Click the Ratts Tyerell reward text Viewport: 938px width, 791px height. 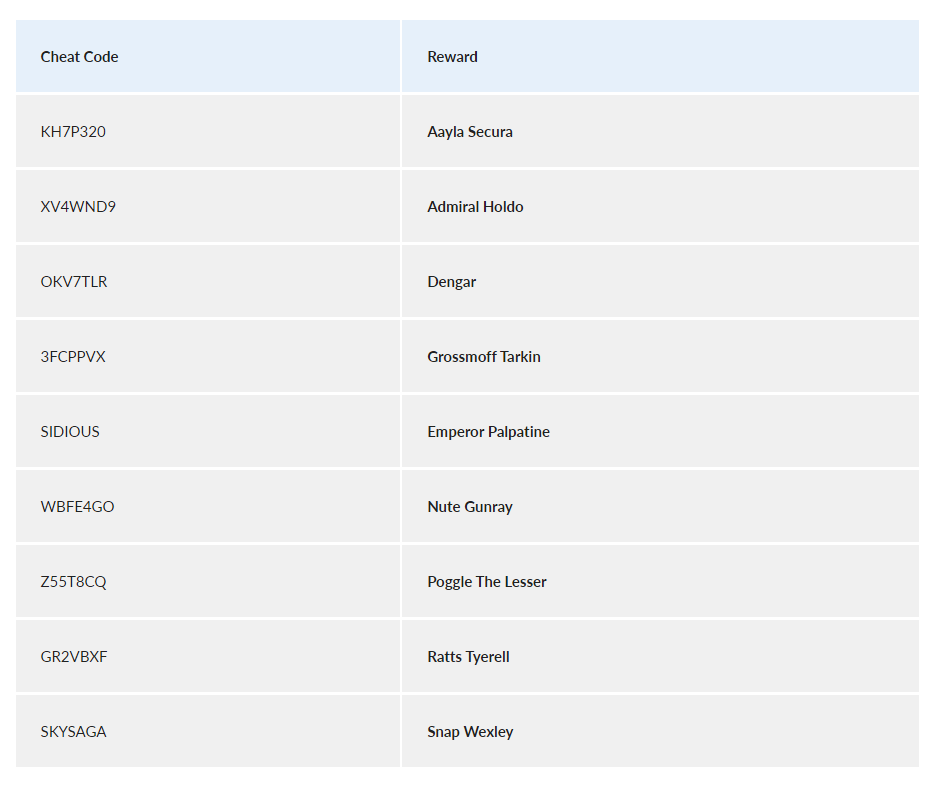[468, 657]
